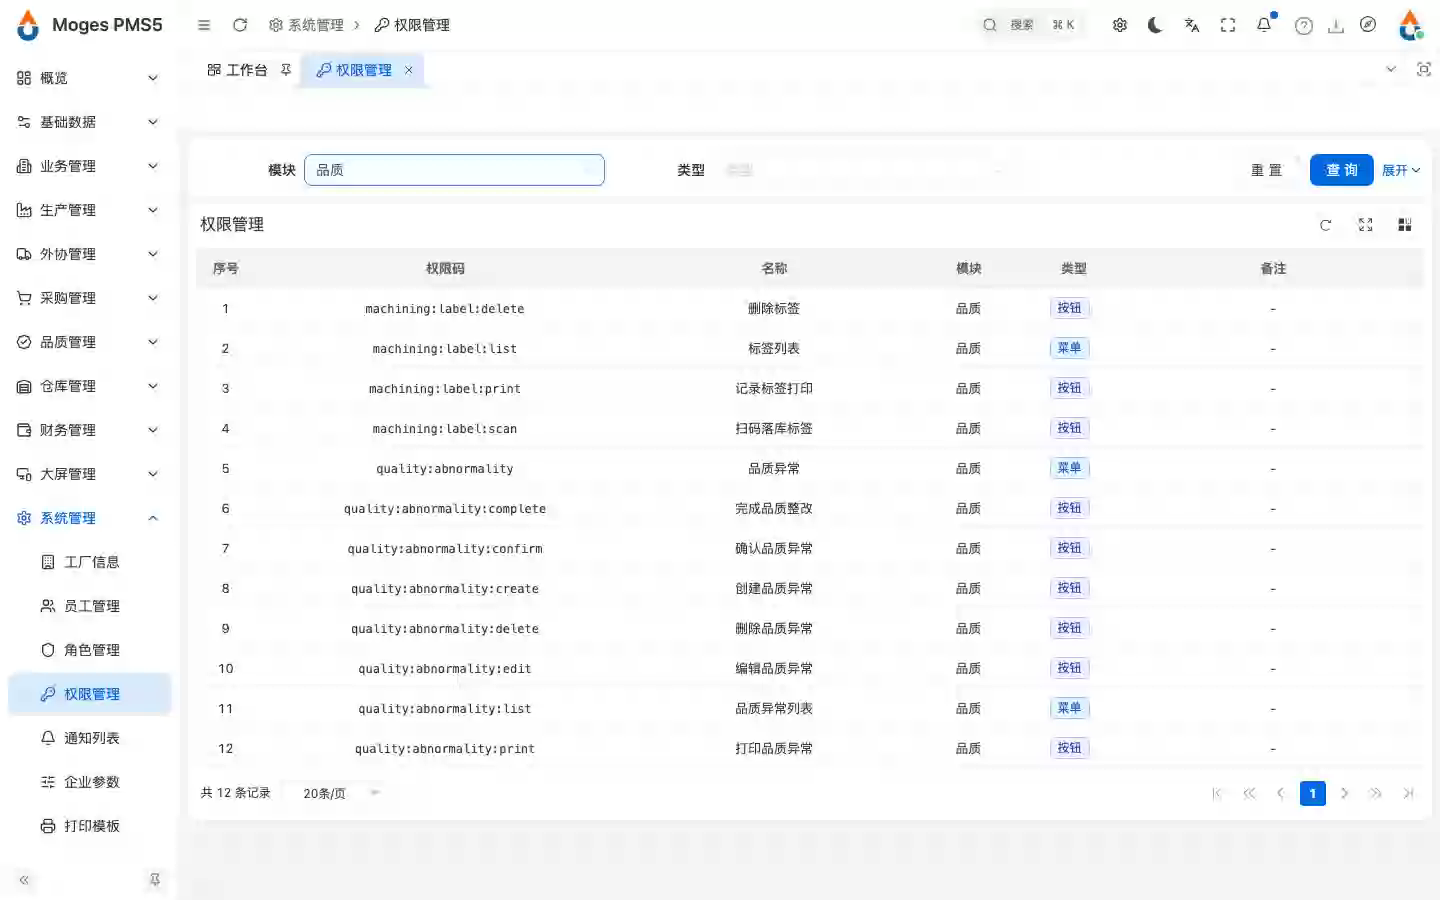
Task: Expand the 概览 menu
Action: 88,78
